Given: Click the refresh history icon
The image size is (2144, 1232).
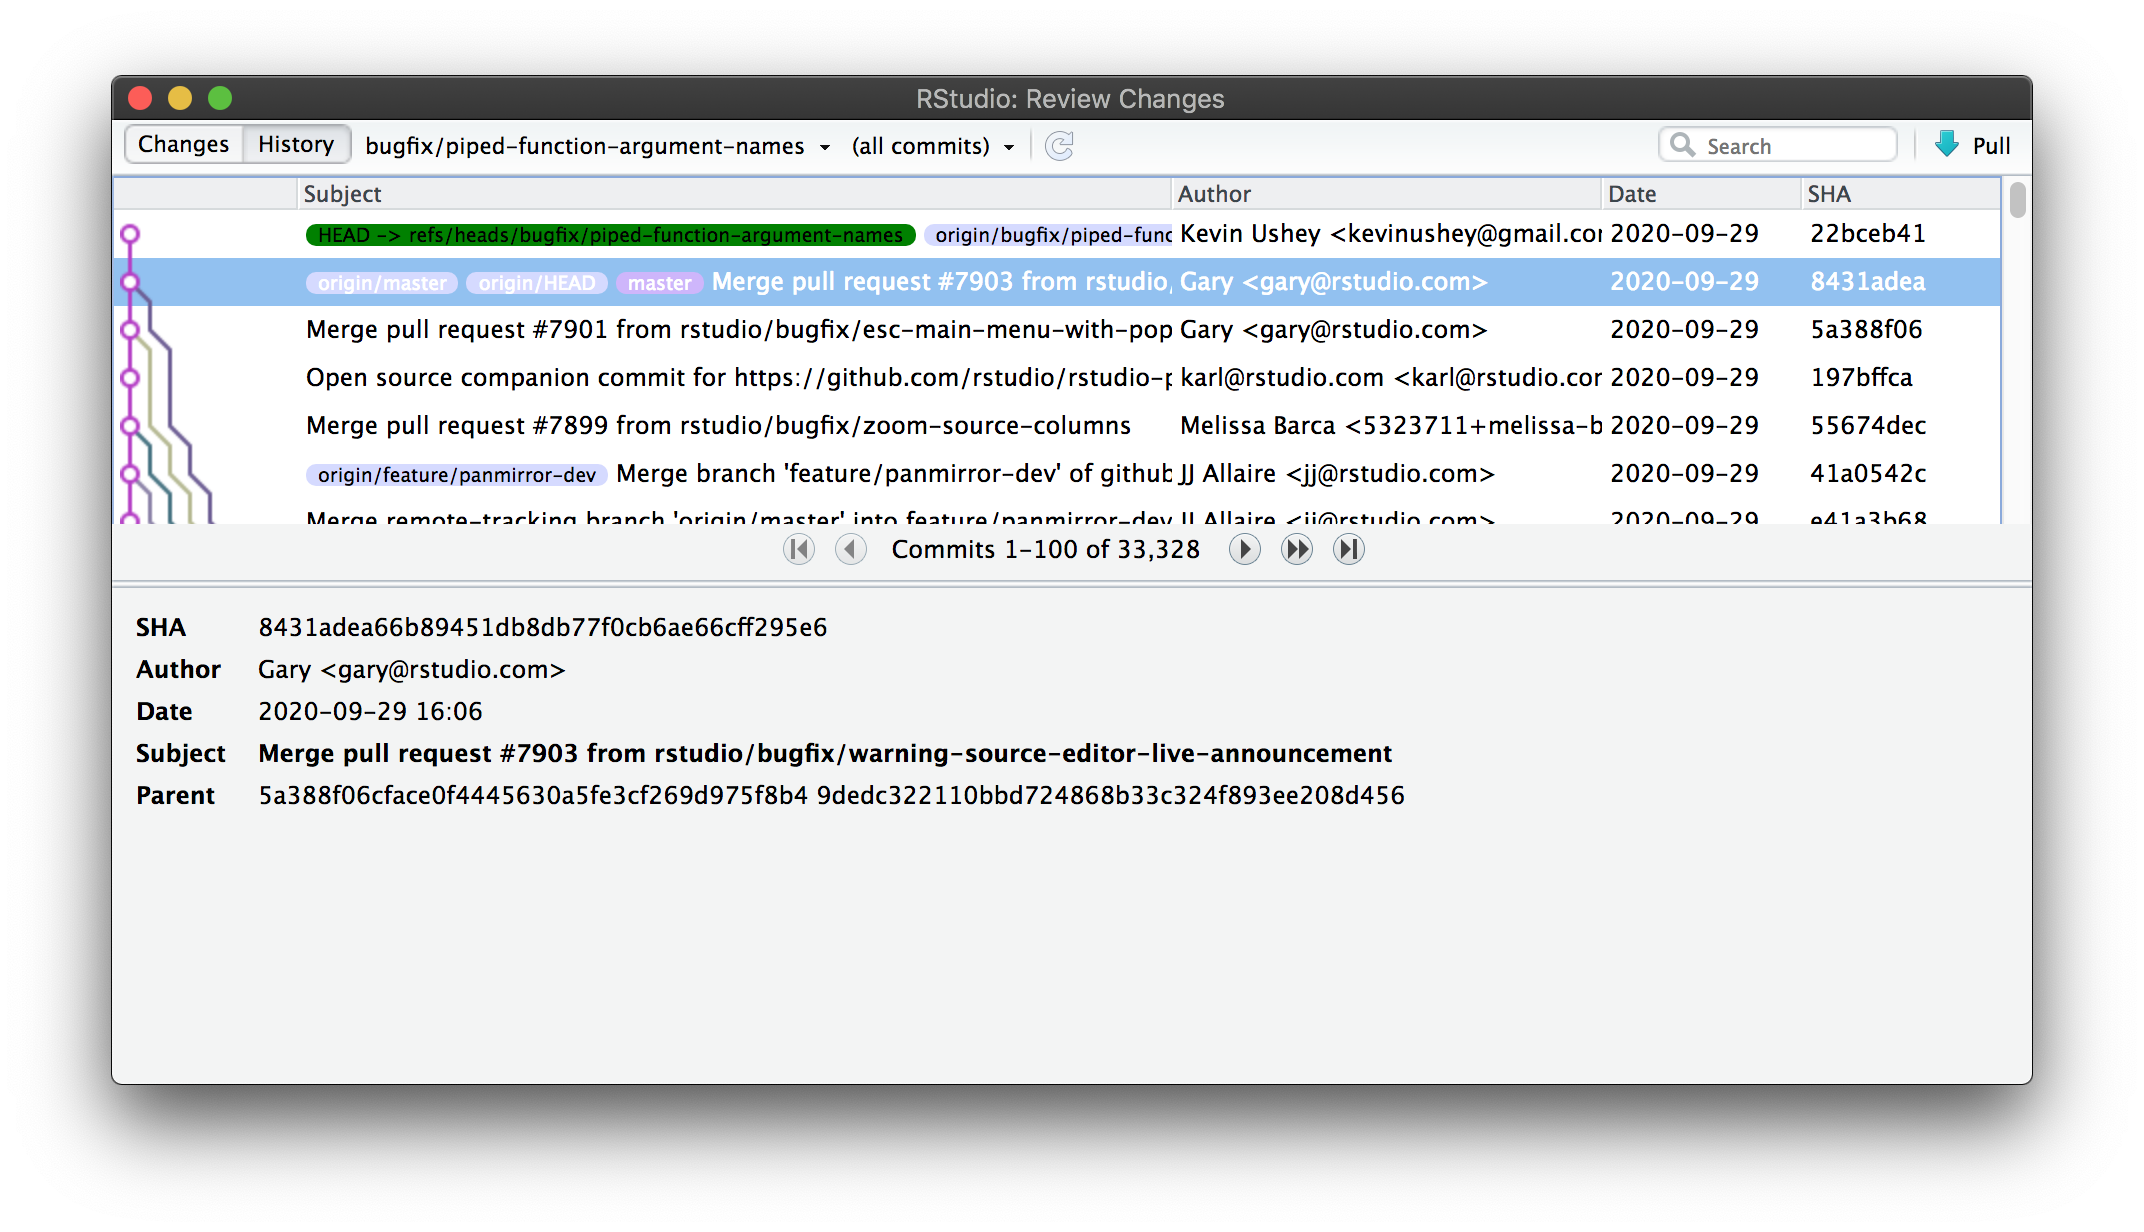Looking at the screenshot, I should click(x=1059, y=146).
